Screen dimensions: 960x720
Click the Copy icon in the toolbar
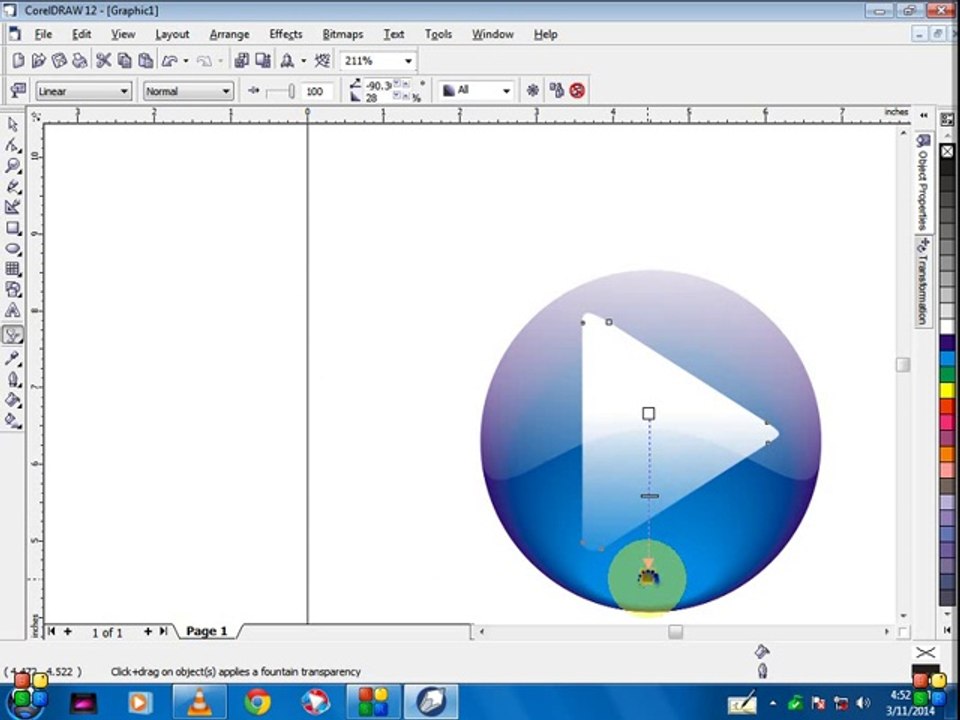pyautogui.click(x=124, y=60)
